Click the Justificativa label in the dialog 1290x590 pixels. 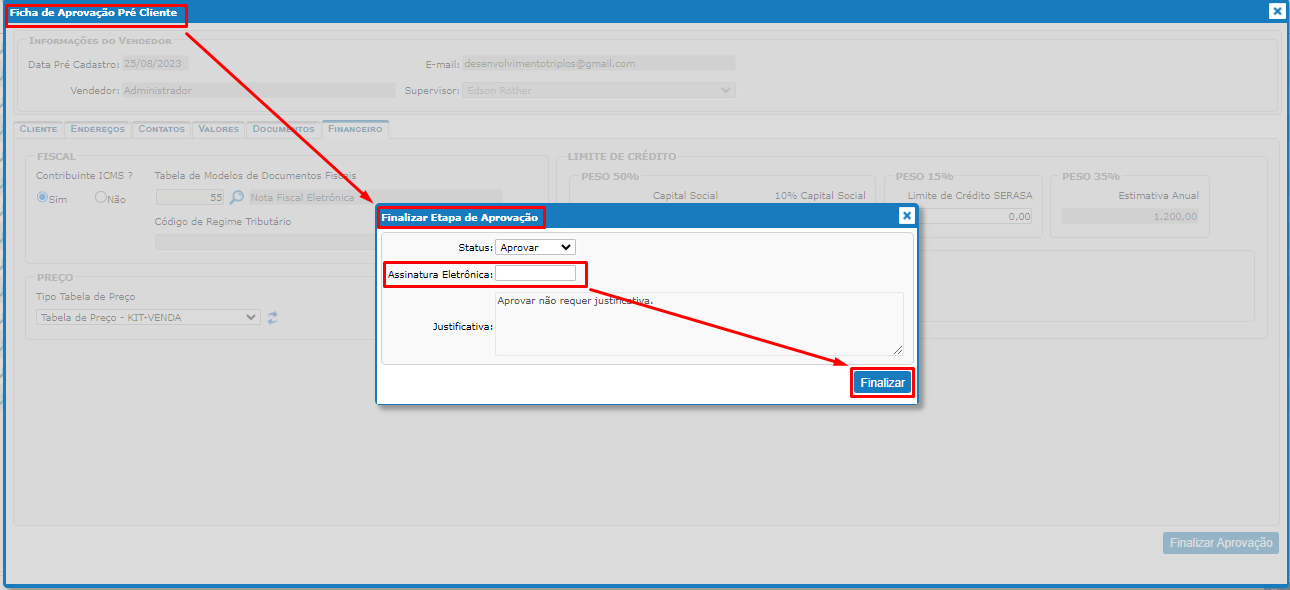[463, 325]
